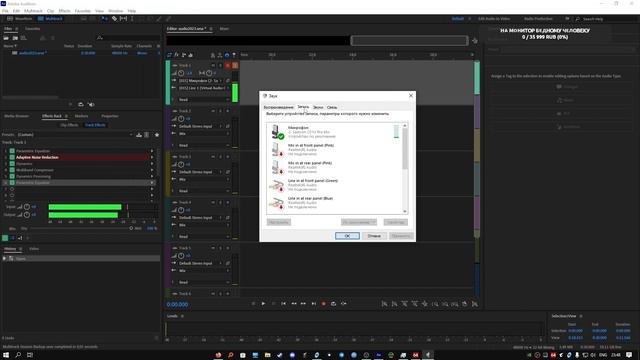Select Track Effects button in Effects Rack
This screenshot has width=640, height=360.
95,125
